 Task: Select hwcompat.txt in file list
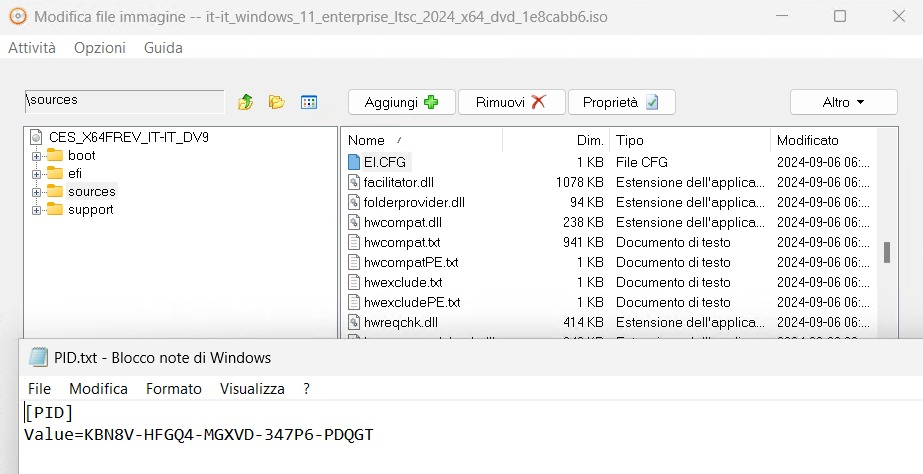coord(401,243)
